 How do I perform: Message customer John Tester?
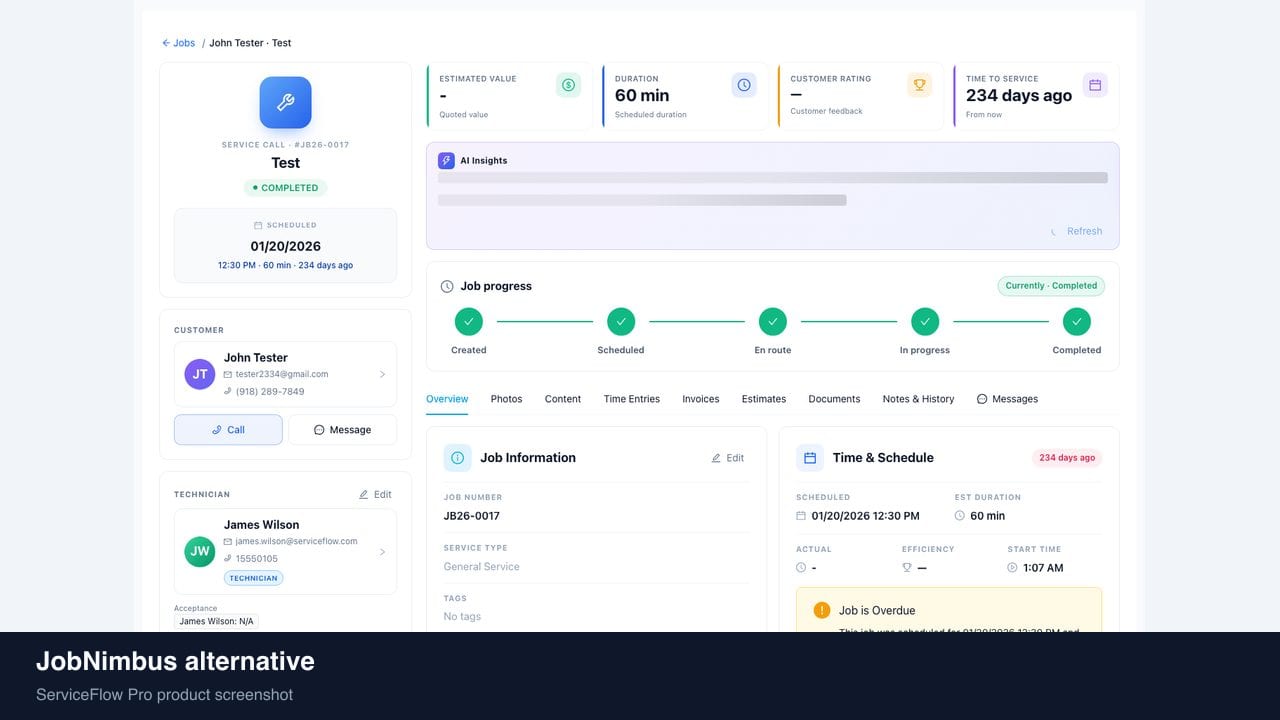[x=342, y=430]
